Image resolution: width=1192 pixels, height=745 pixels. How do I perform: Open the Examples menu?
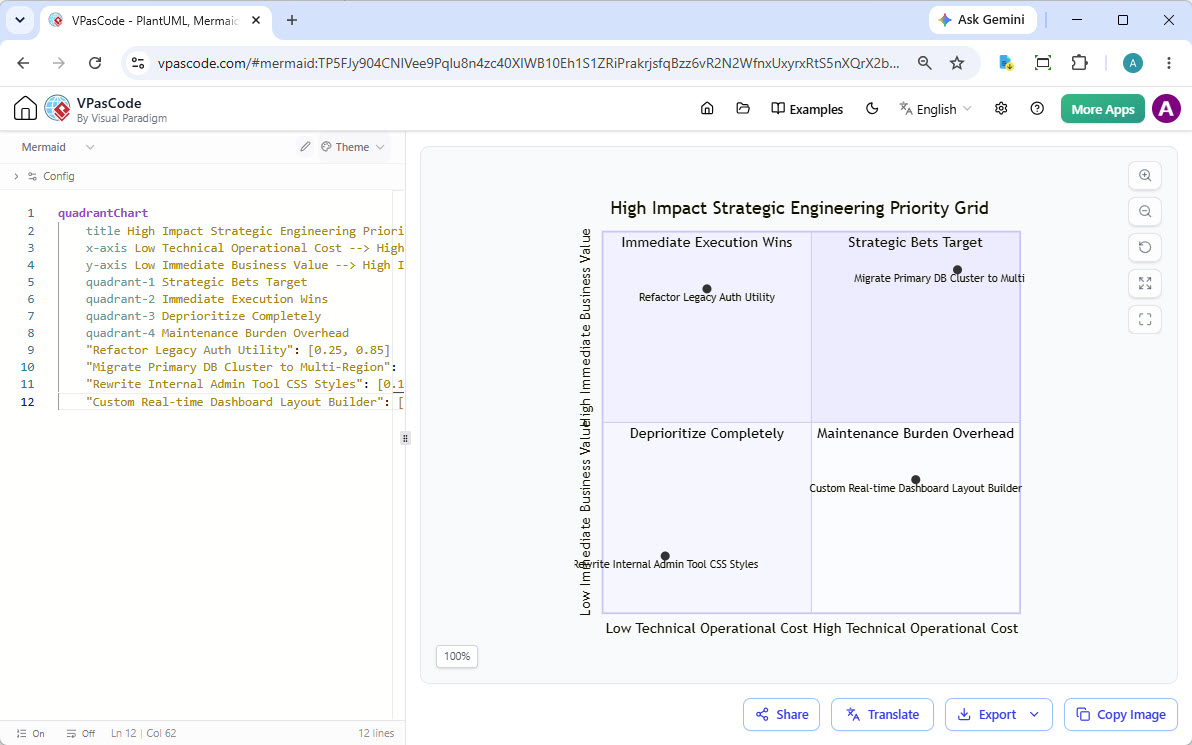tap(807, 109)
